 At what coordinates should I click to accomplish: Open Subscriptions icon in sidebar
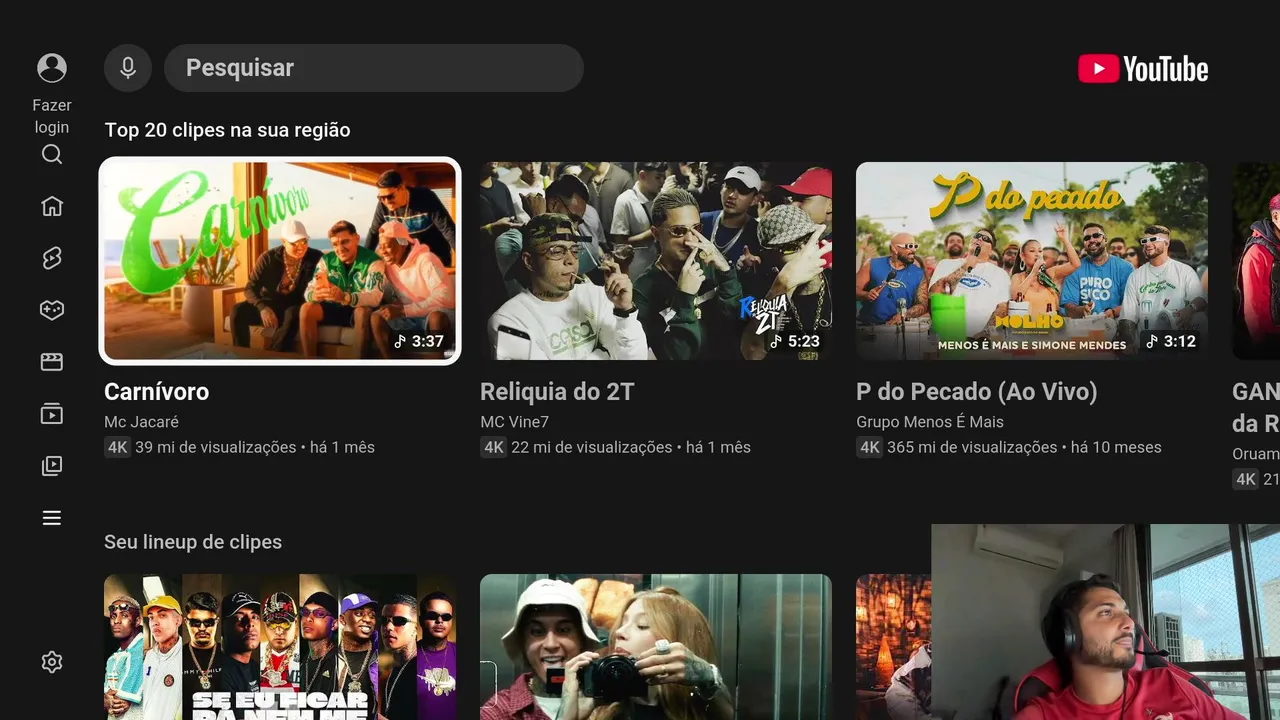pyautogui.click(x=52, y=414)
